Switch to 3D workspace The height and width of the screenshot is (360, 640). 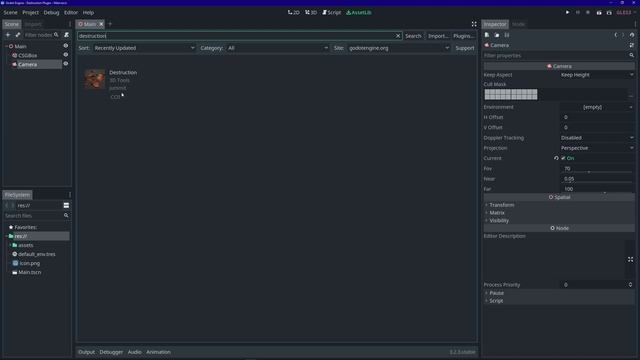[311, 13]
